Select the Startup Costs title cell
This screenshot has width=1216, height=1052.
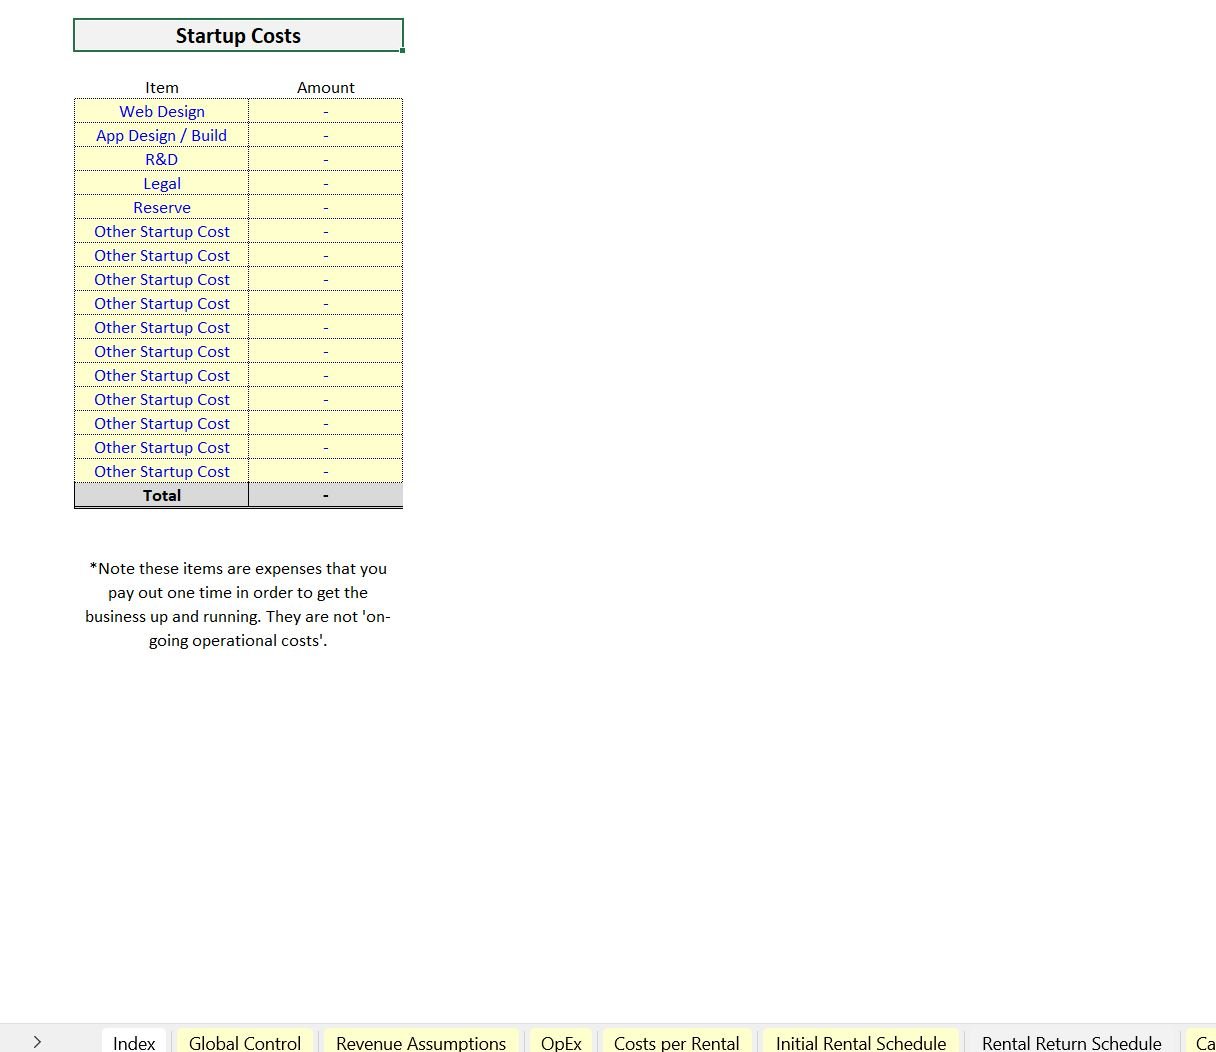point(238,36)
